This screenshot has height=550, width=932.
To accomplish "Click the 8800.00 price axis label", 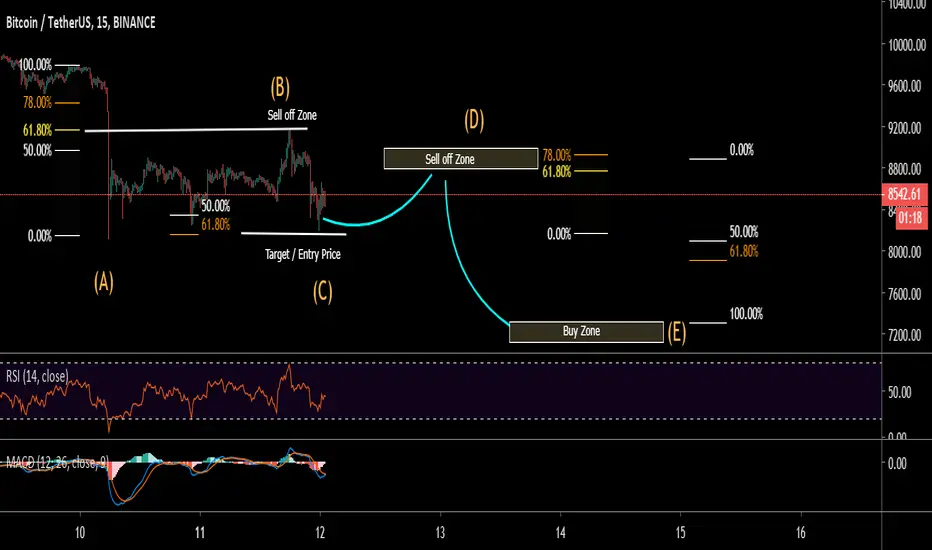I will (x=906, y=169).
